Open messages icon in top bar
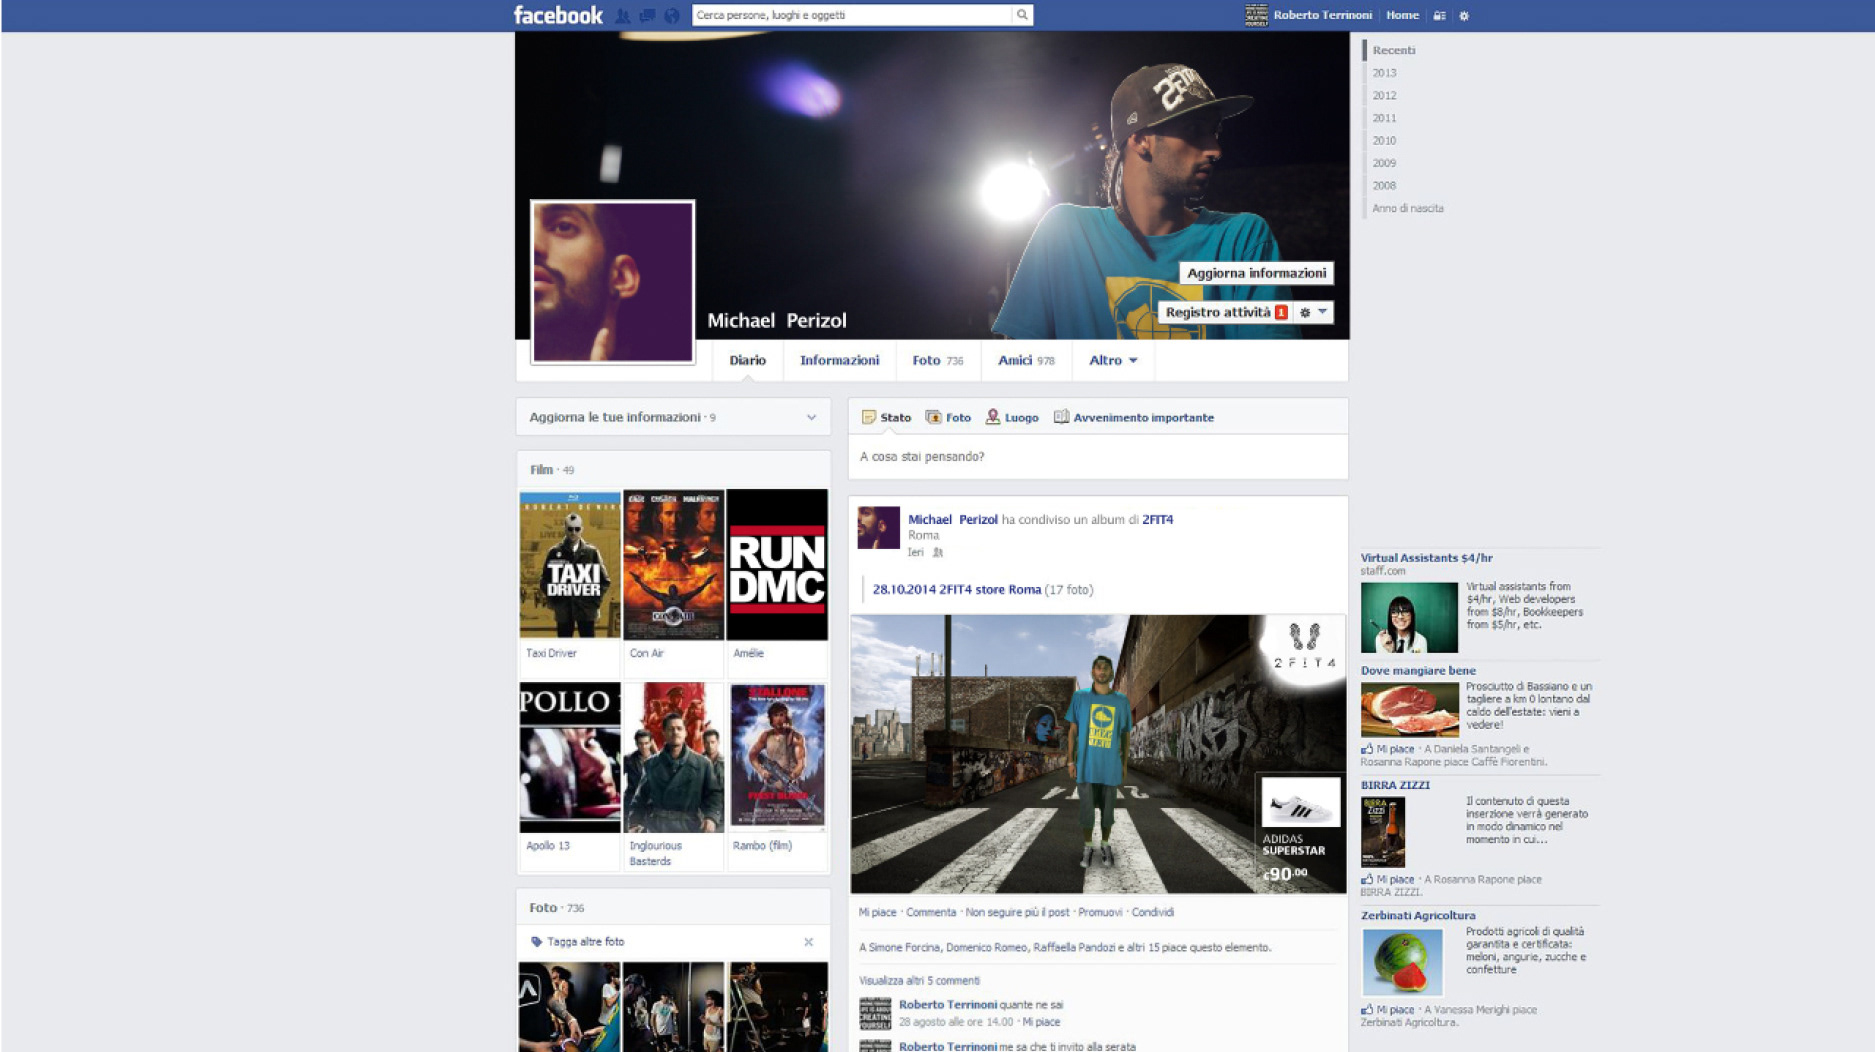 648,16
